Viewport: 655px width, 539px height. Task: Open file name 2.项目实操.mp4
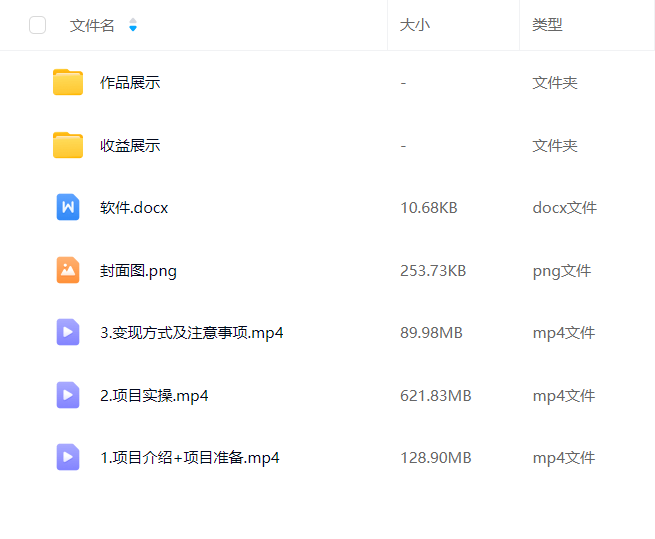point(154,396)
